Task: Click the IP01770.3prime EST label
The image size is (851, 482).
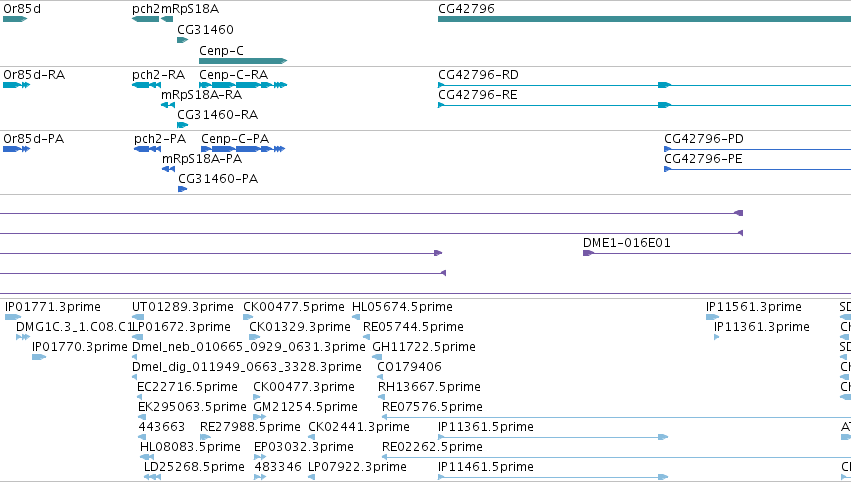Action: (x=80, y=347)
